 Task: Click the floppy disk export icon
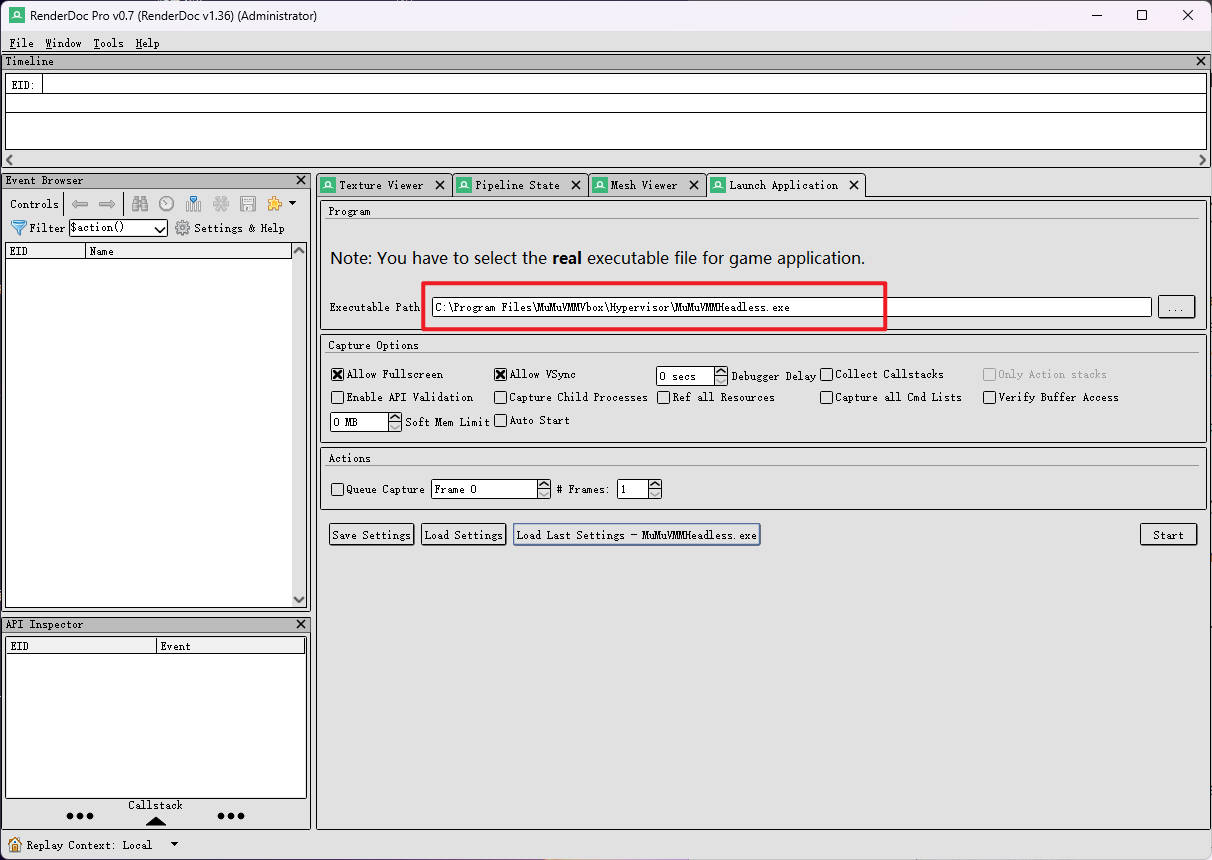coord(248,204)
